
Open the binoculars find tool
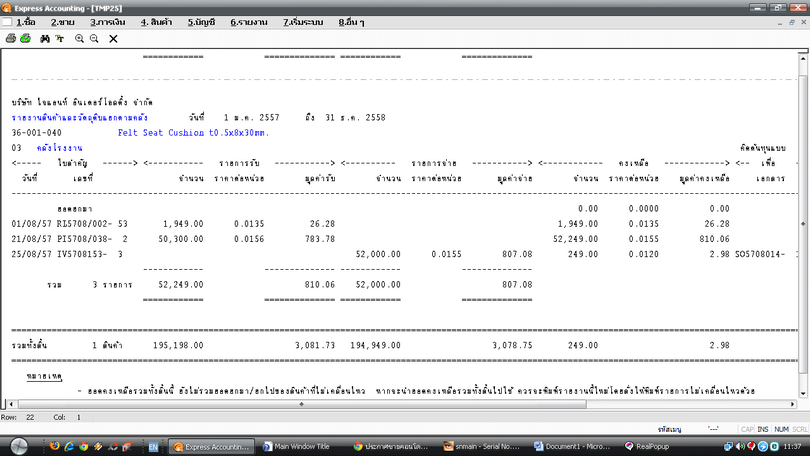[x=45, y=38]
